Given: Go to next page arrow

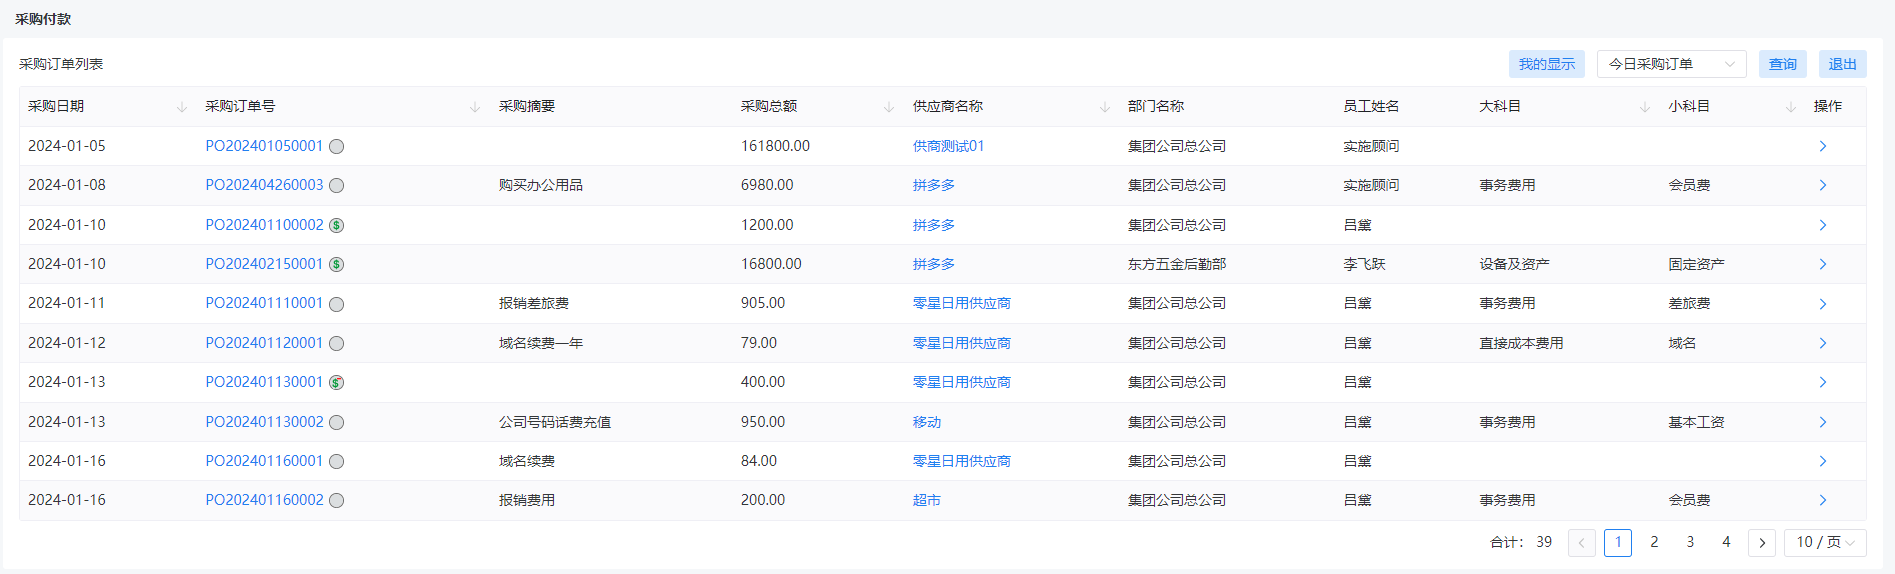Looking at the screenshot, I should pyautogui.click(x=1762, y=543).
